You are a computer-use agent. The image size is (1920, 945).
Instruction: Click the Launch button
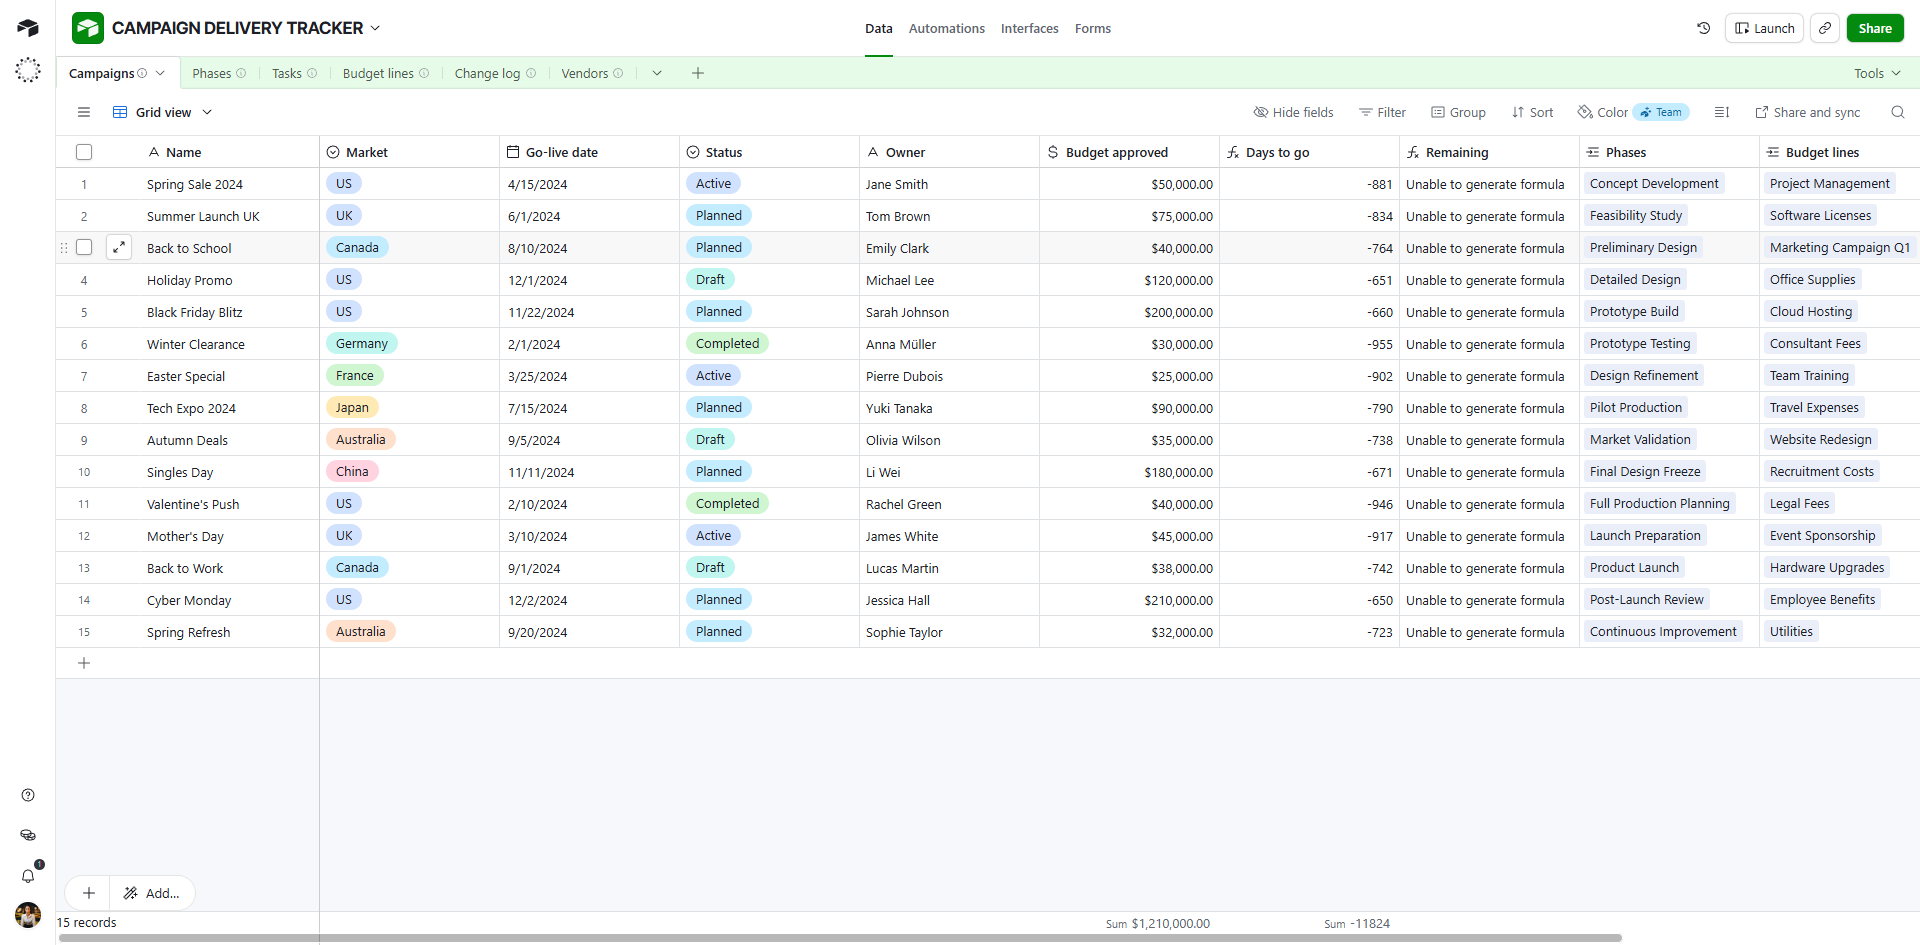pyautogui.click(x=1764, y=28)
